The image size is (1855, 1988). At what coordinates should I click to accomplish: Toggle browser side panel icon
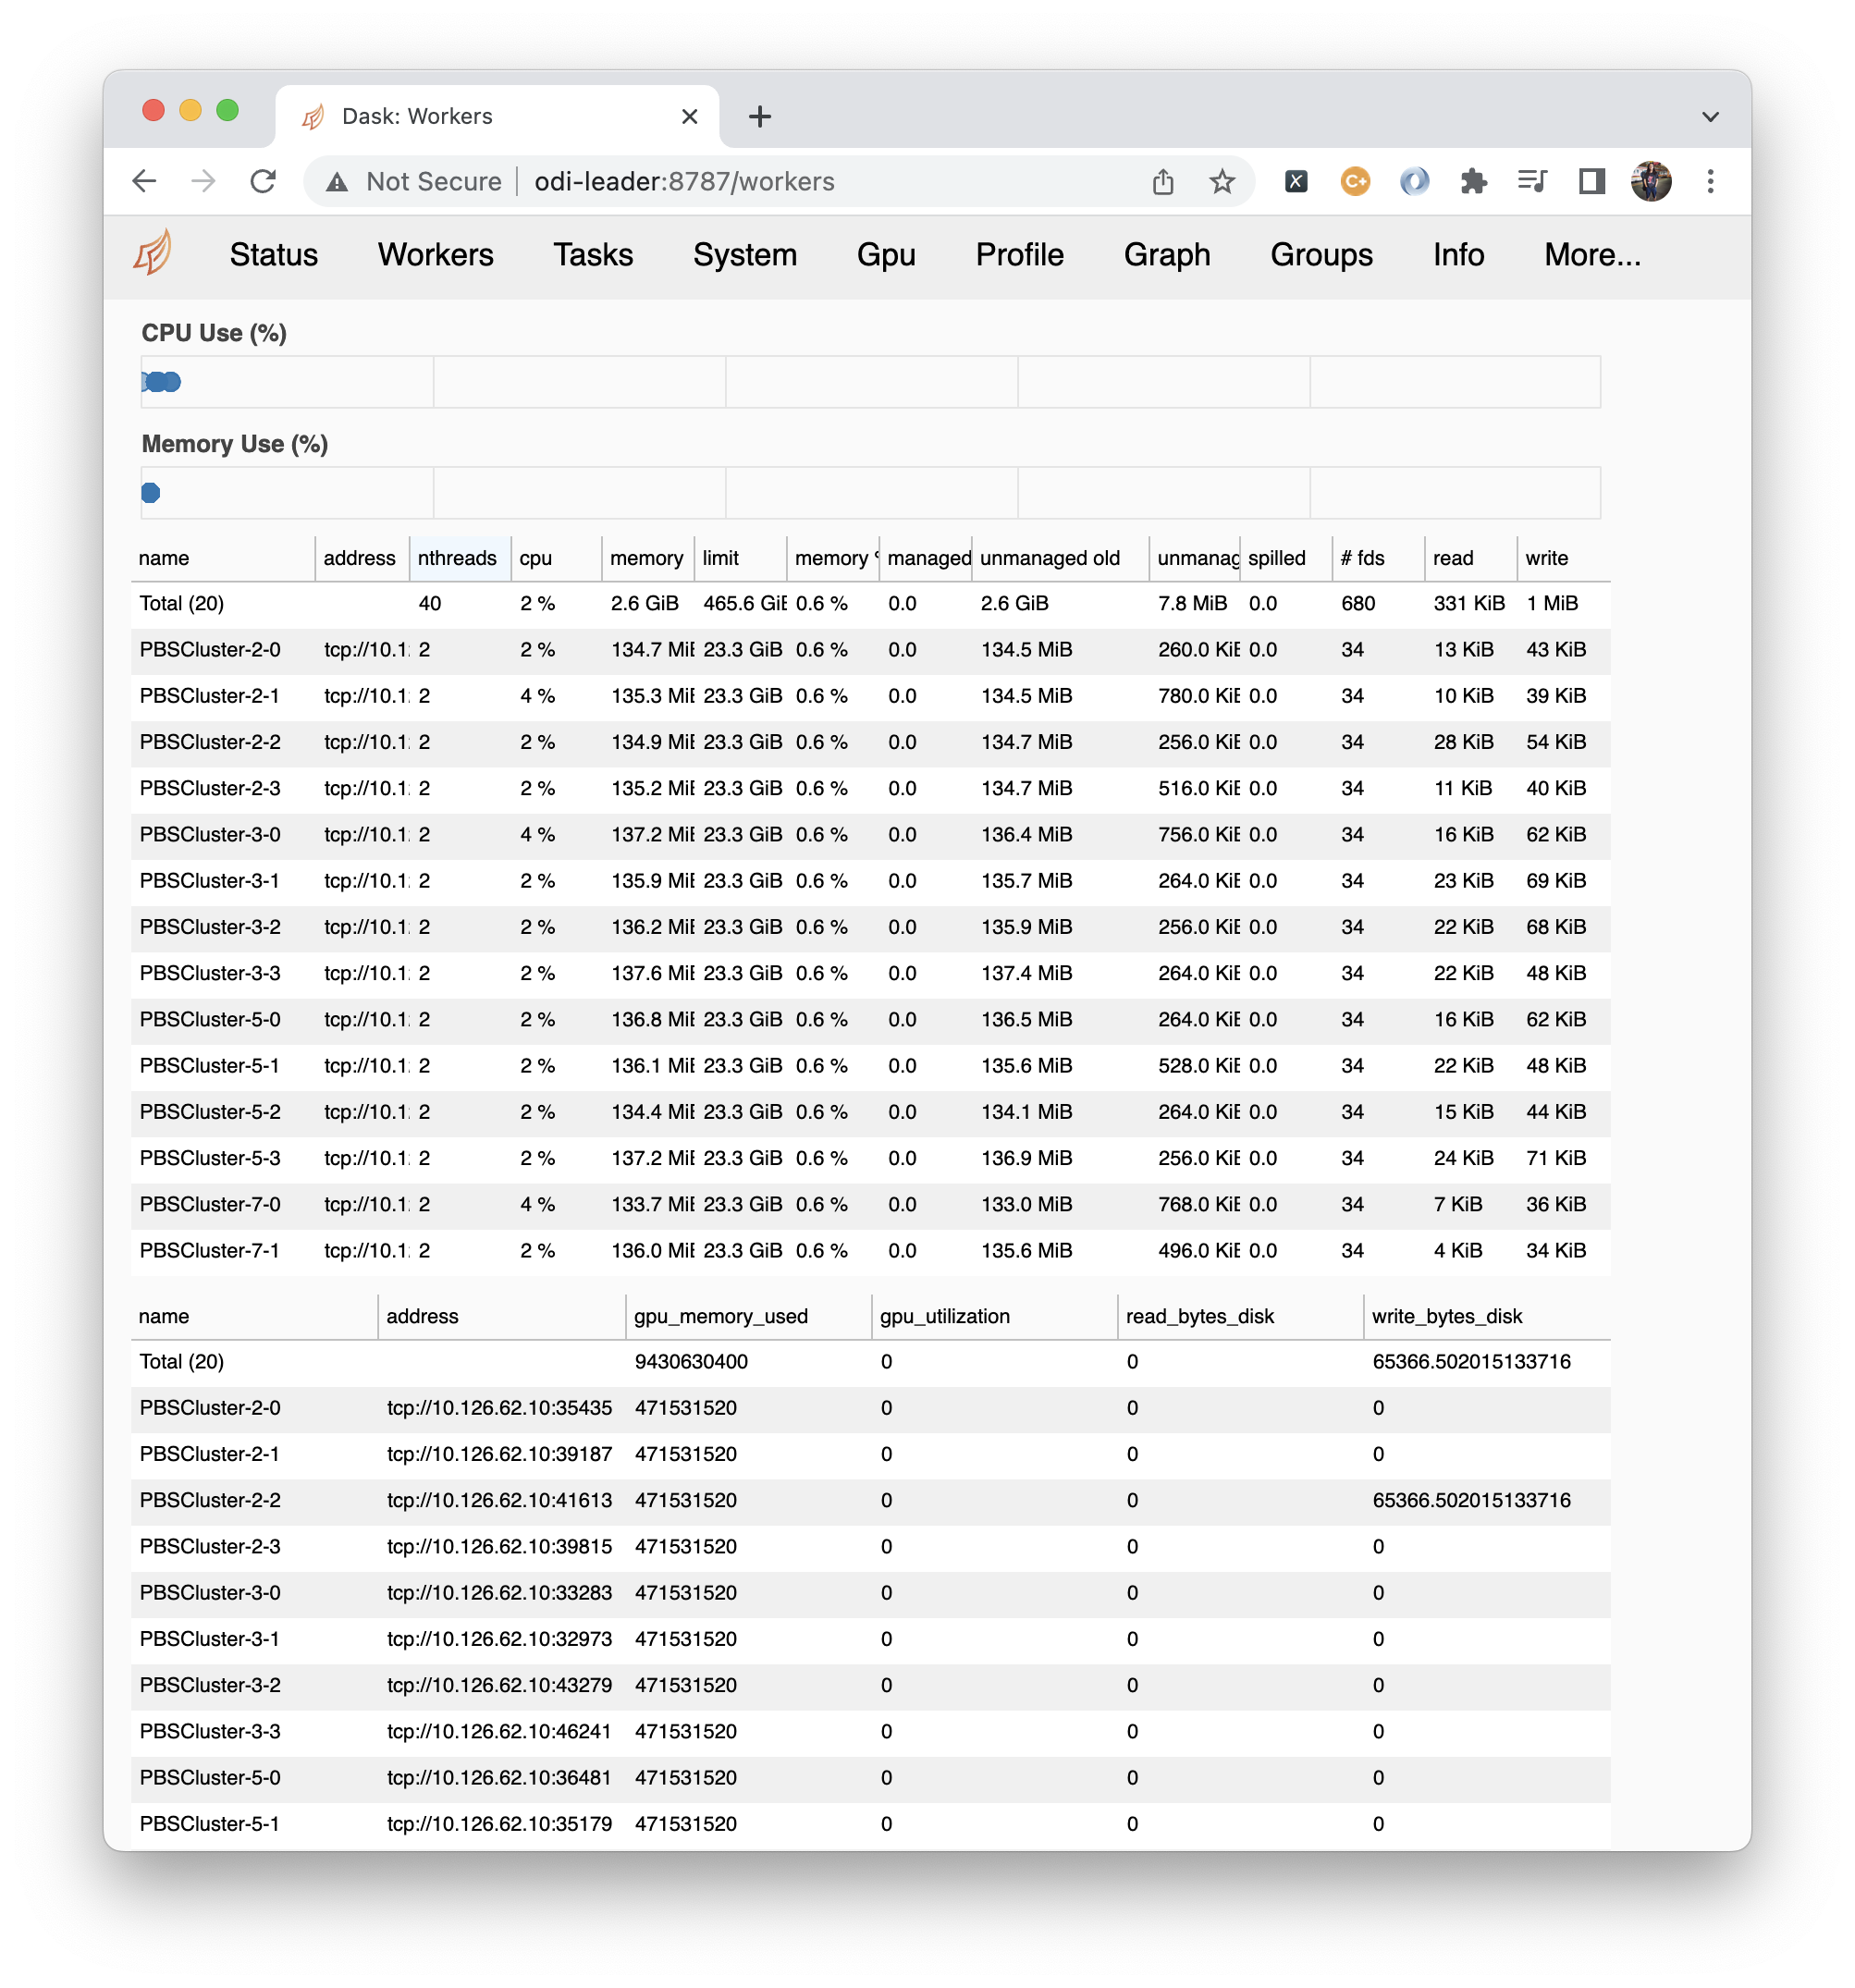coord(1591,181)
